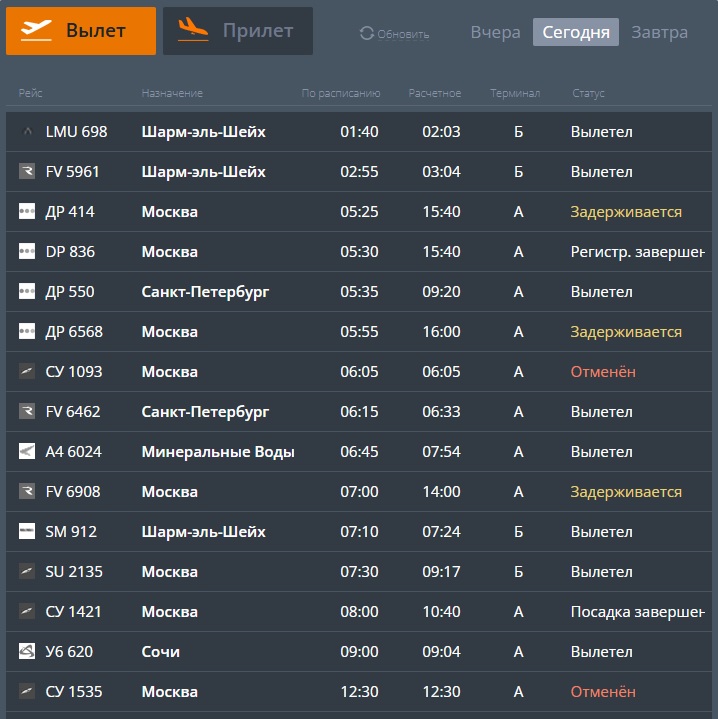Click airline logo for DP 836

pyautogui.click(x=27, y=251)
